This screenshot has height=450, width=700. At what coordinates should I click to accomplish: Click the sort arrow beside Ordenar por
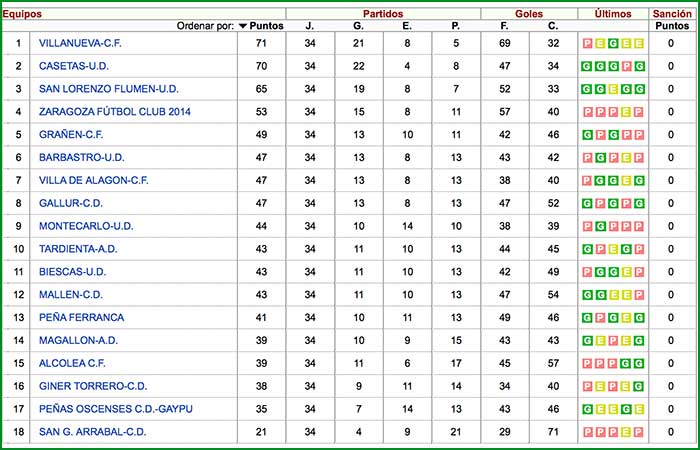point(242,26)
